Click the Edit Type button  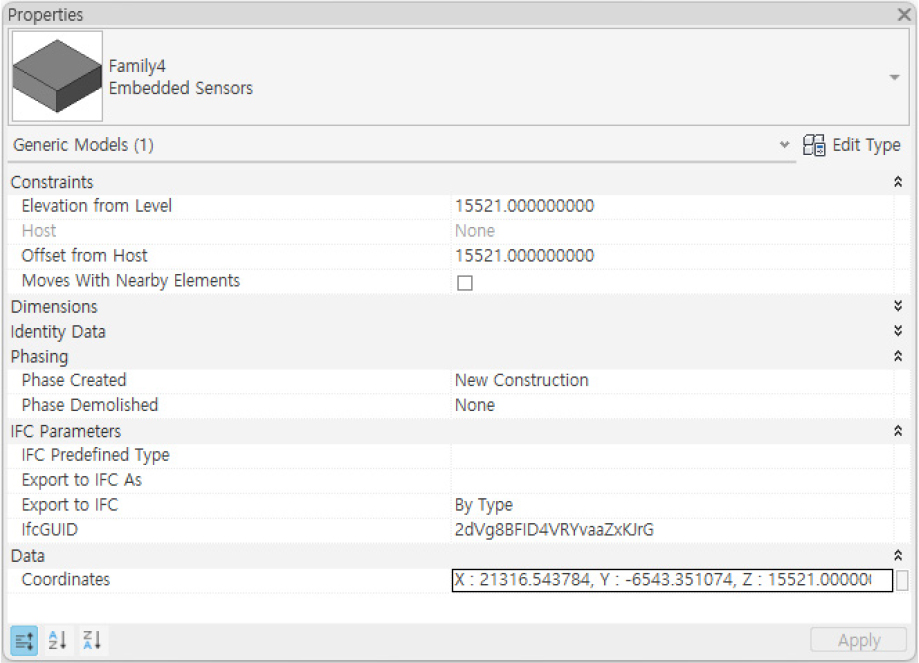point(852,145)
